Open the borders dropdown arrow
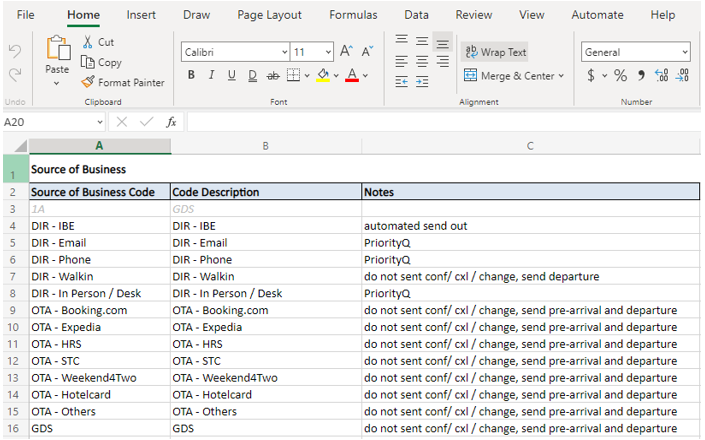 (x=307, y=76)
